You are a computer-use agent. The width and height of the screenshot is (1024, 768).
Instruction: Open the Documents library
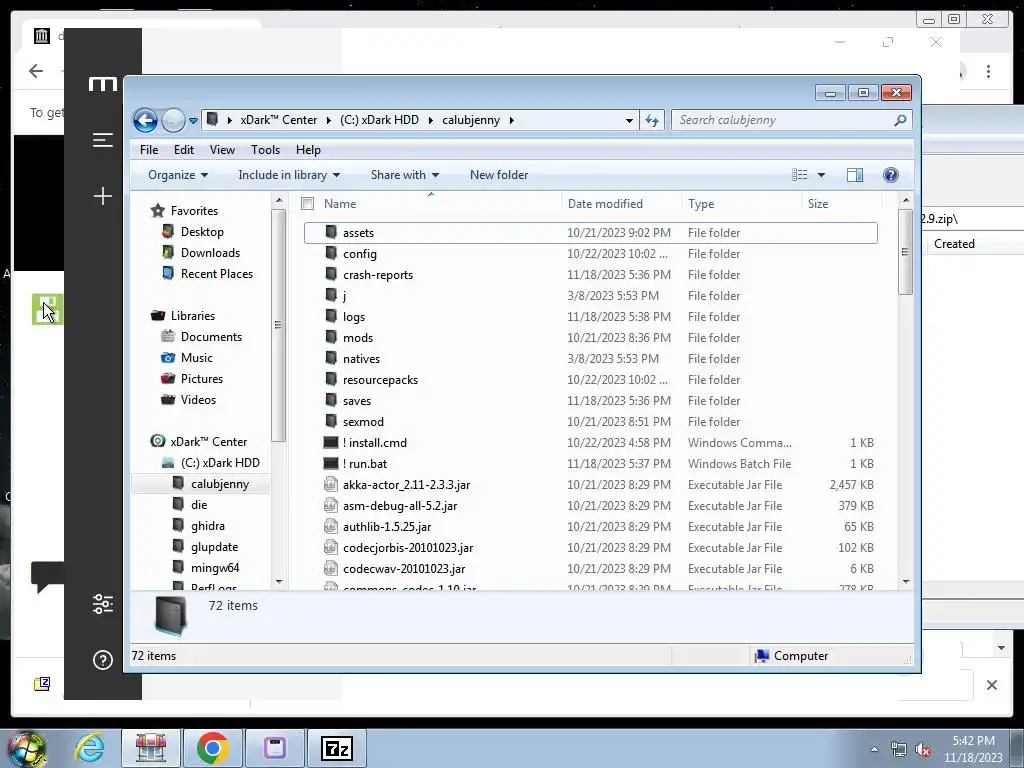[211, 337]
